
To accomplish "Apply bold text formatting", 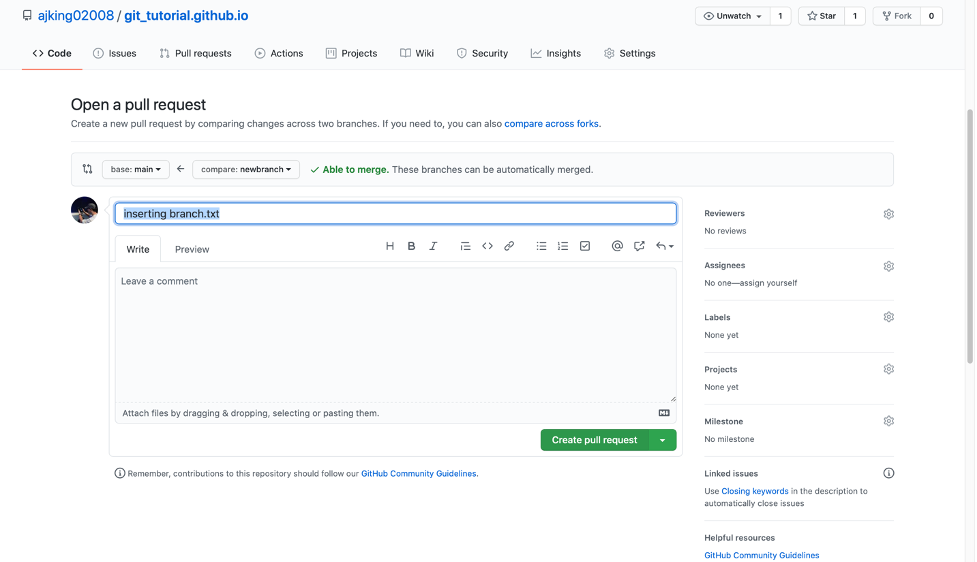I will (411, 246).
